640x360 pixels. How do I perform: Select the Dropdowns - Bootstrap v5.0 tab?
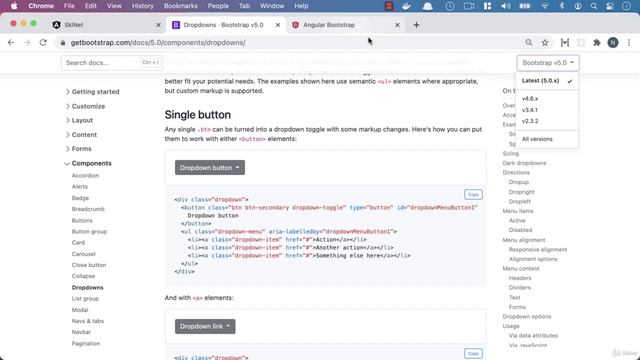coord(226,25)
